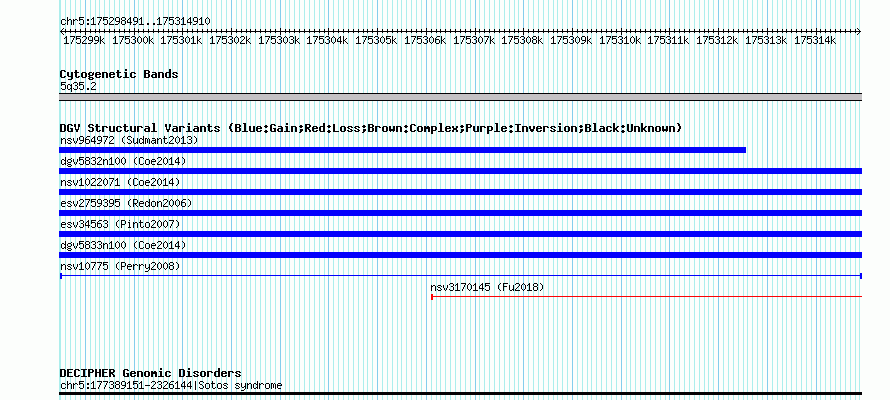Click the 175313k ruler tick label
The image size is (890, 400).
[766, 40]
